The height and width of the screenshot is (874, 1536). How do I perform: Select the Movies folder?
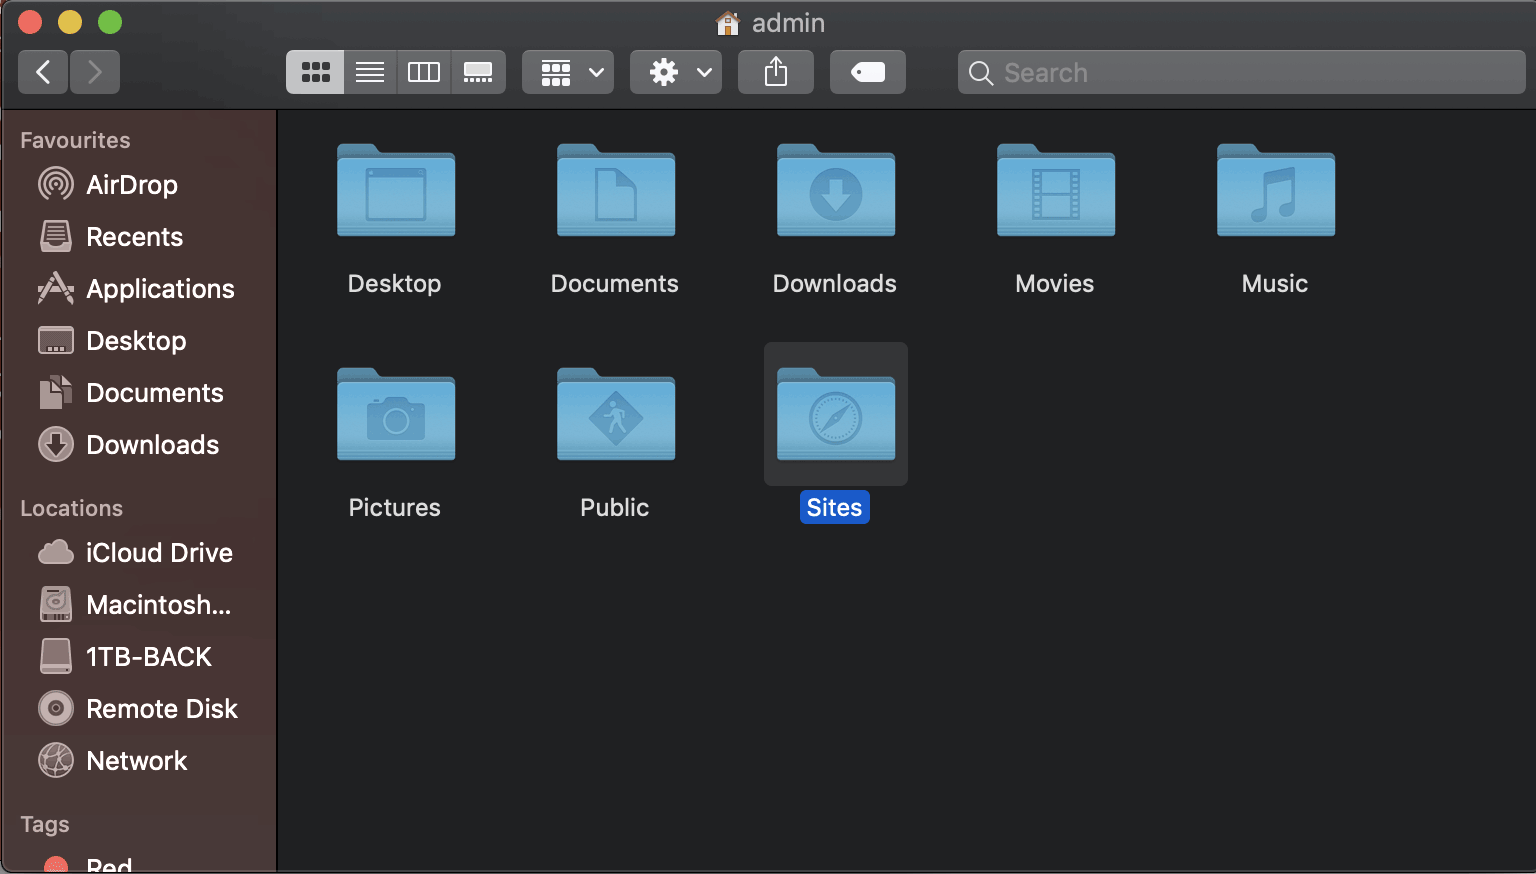coord(1054,195)
